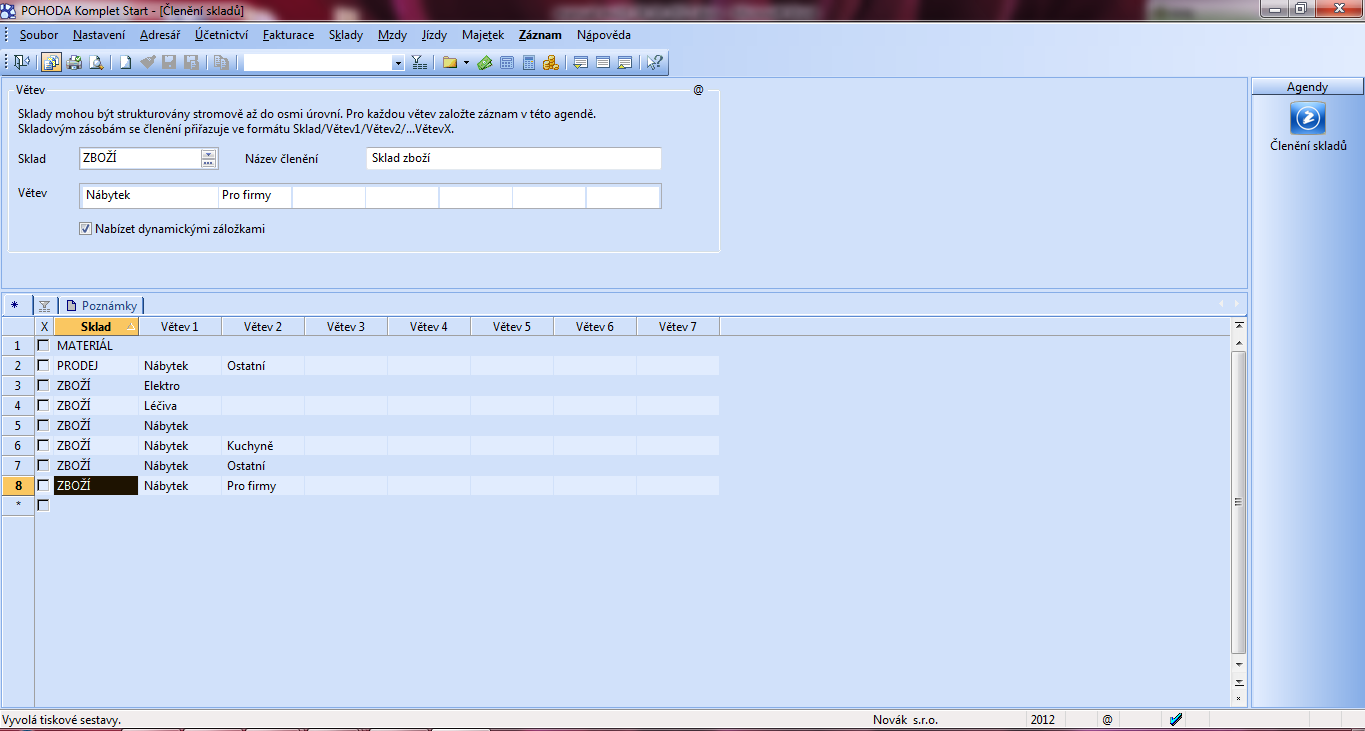
Task: Click Kuchyně cell in row 6
Action: point(263,445)
